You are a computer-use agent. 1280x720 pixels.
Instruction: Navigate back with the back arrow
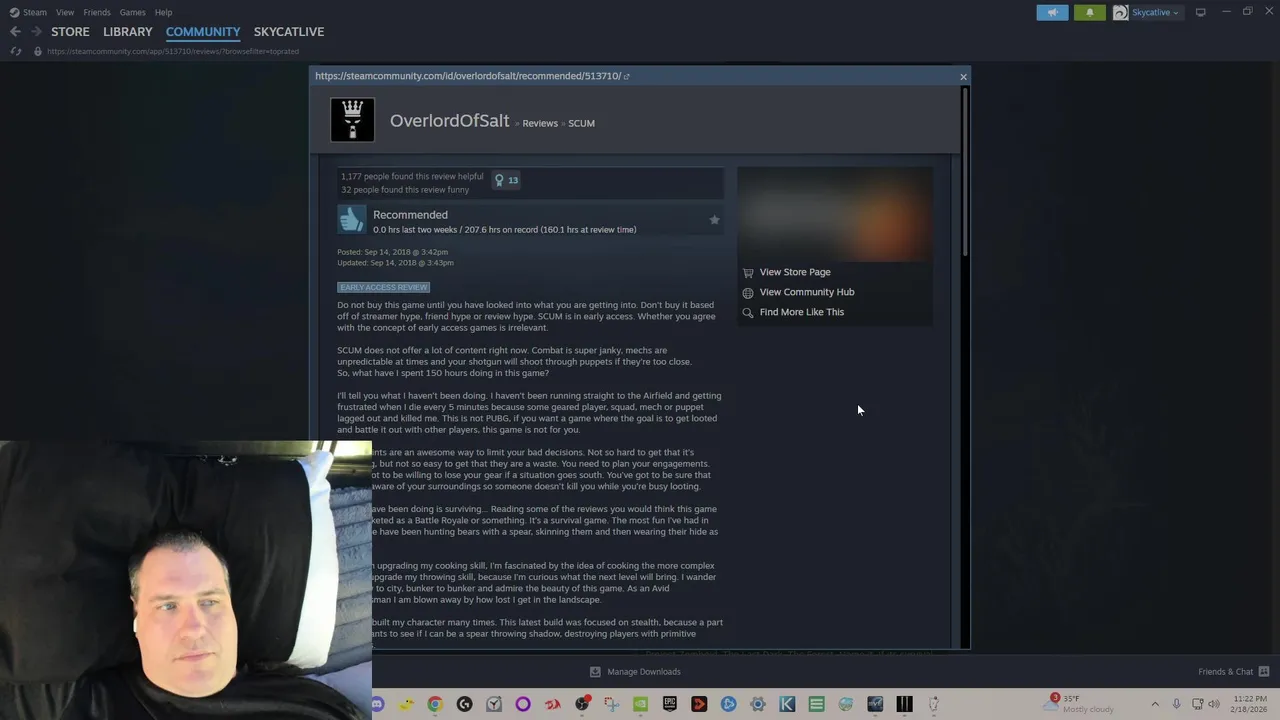pos(15,32)
